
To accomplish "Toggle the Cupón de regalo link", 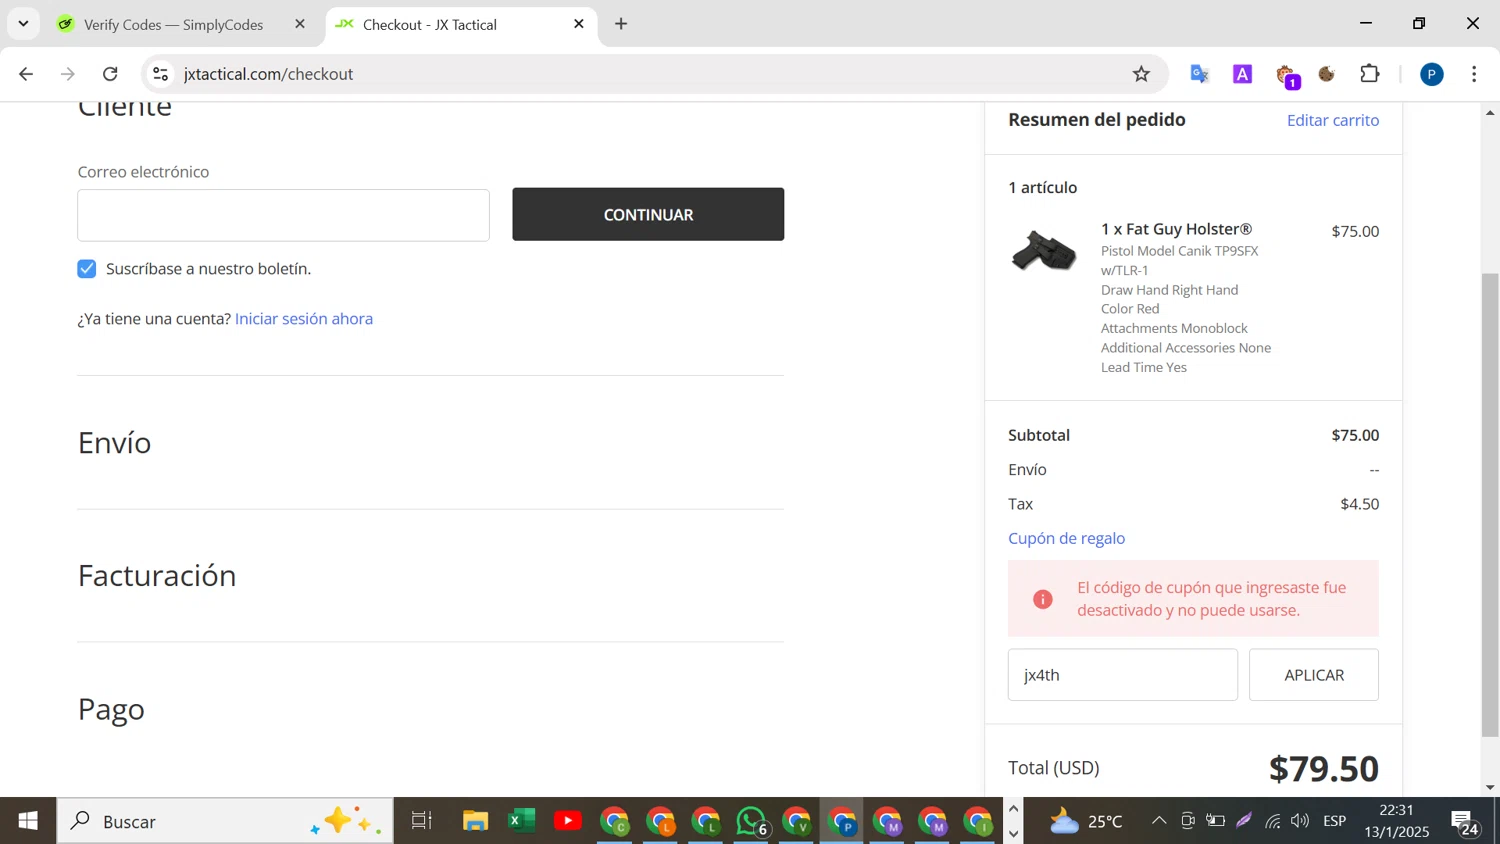I will (x=1066, y=538).
